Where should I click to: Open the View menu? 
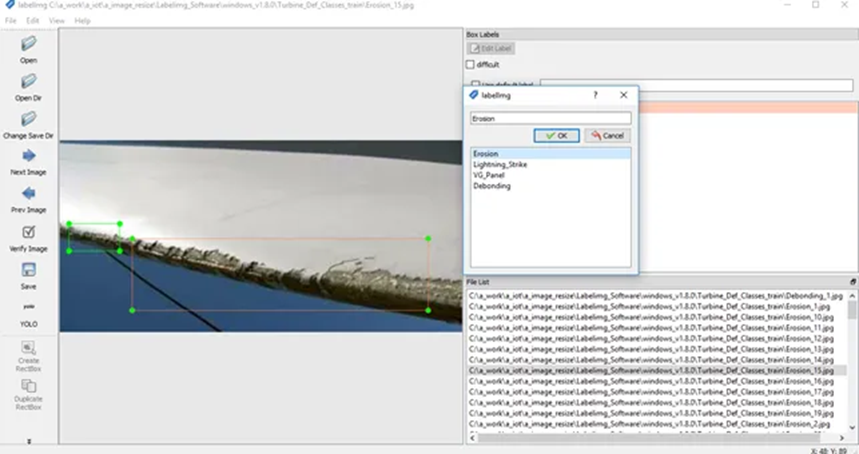(56, 21)
